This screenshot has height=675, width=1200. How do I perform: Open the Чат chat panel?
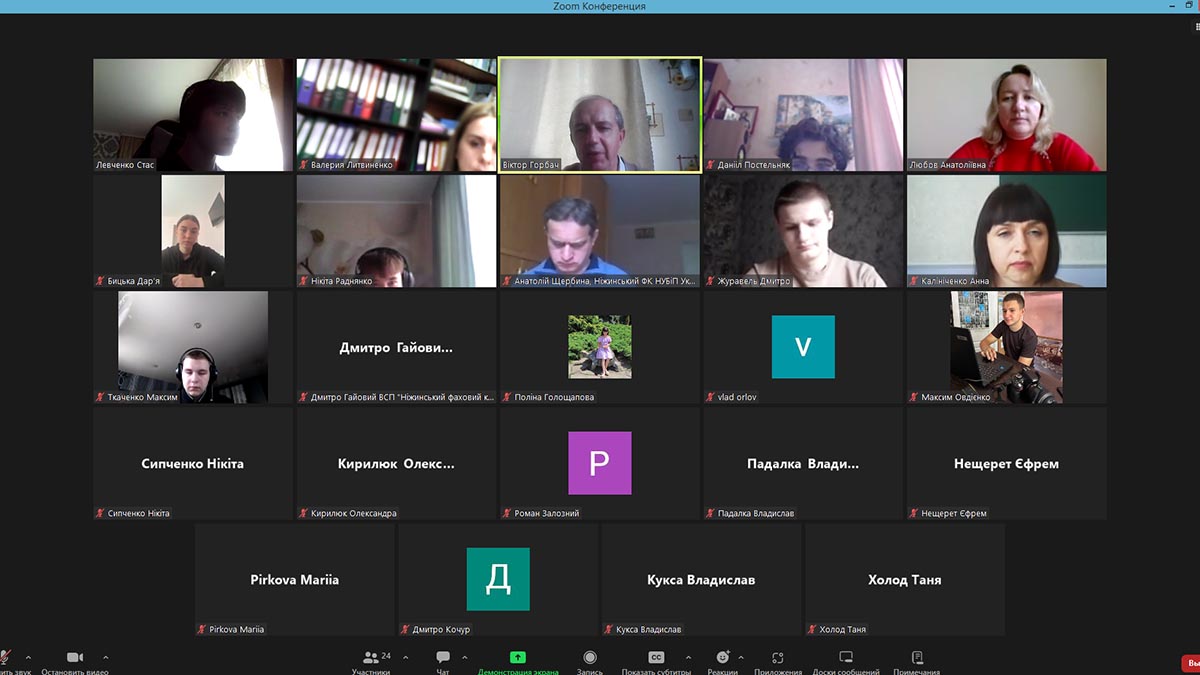point(442,657)
